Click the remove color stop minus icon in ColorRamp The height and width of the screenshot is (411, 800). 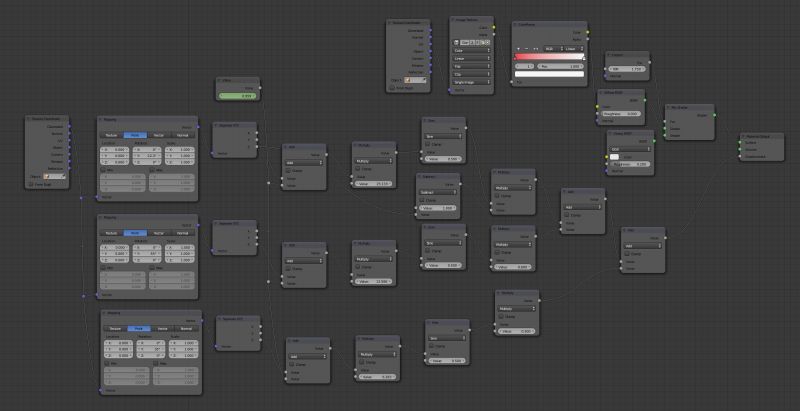pyautogui.click(x=527, y=48)
